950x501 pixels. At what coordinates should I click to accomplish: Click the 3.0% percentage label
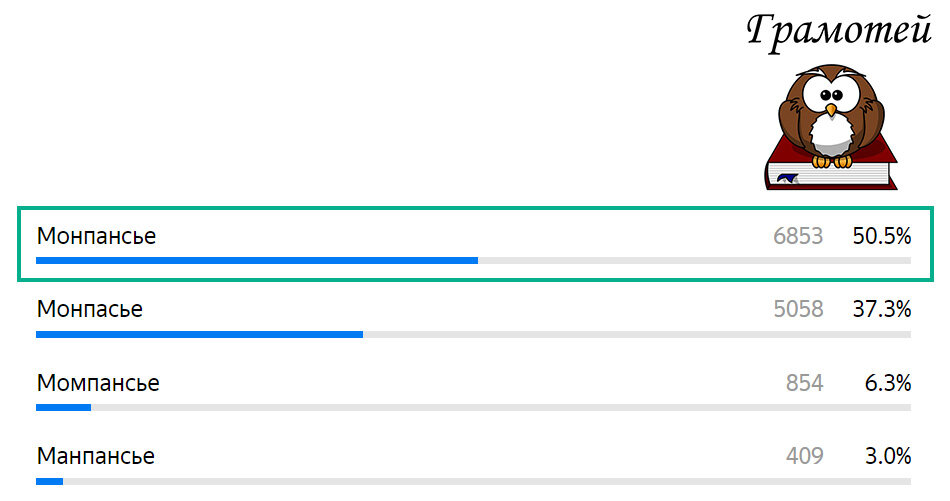pos(887,457)
